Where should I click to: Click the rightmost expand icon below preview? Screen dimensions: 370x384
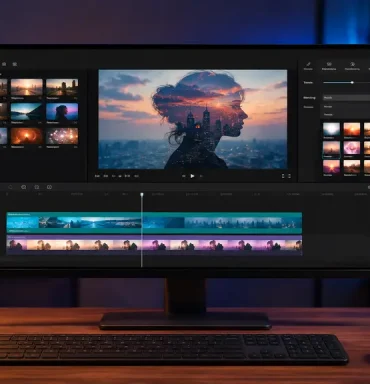click(289, 176)
